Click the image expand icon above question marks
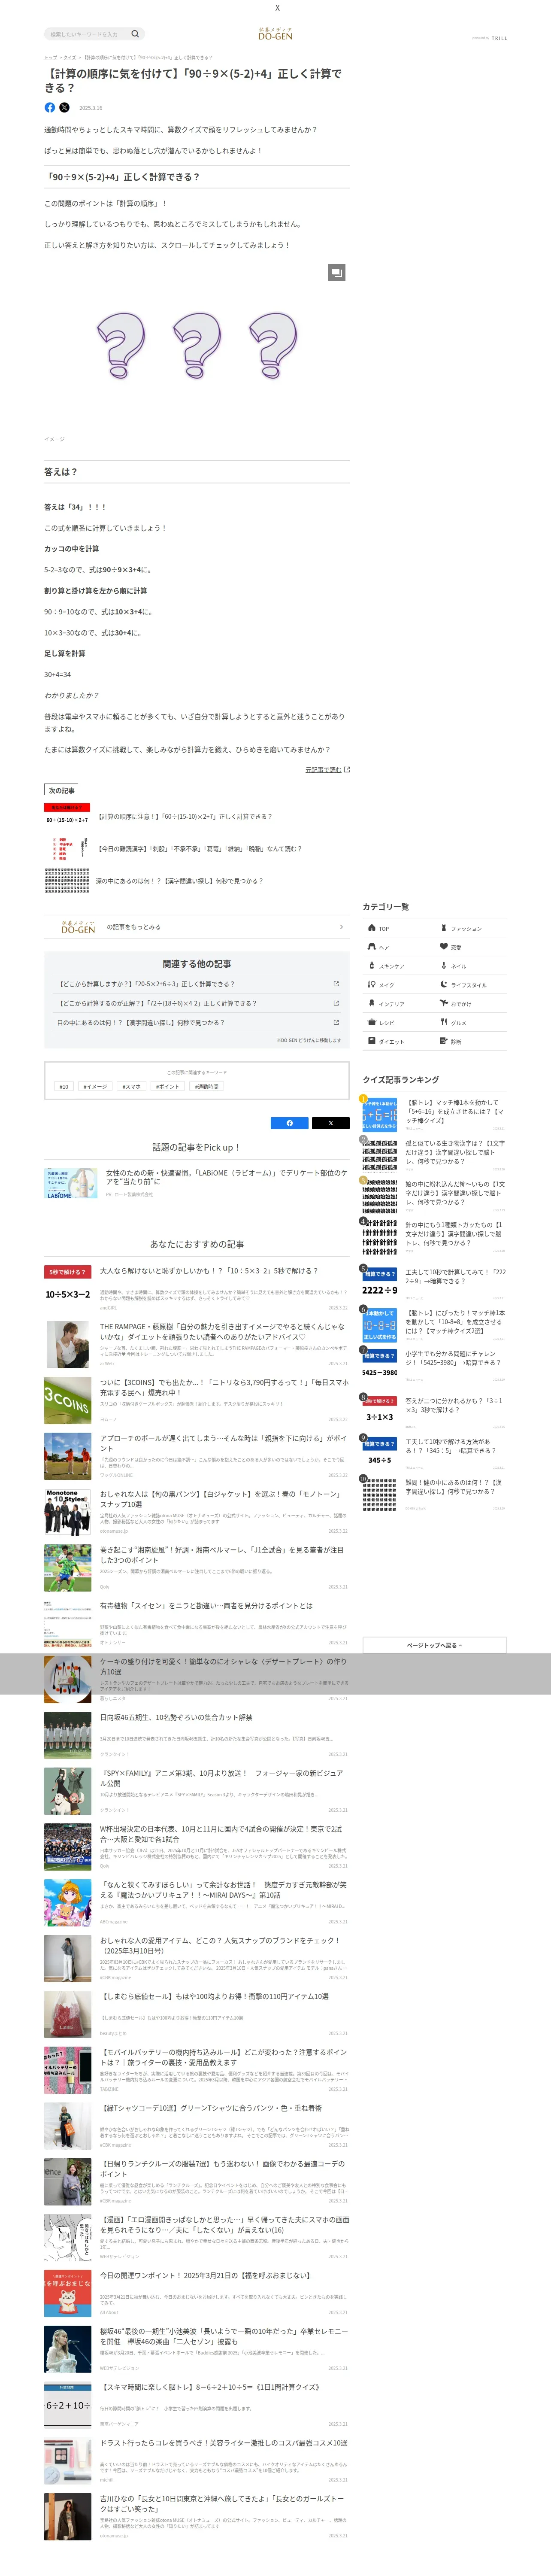The width and height of the screenshot is (551, 2576). [x=337, y=272]
